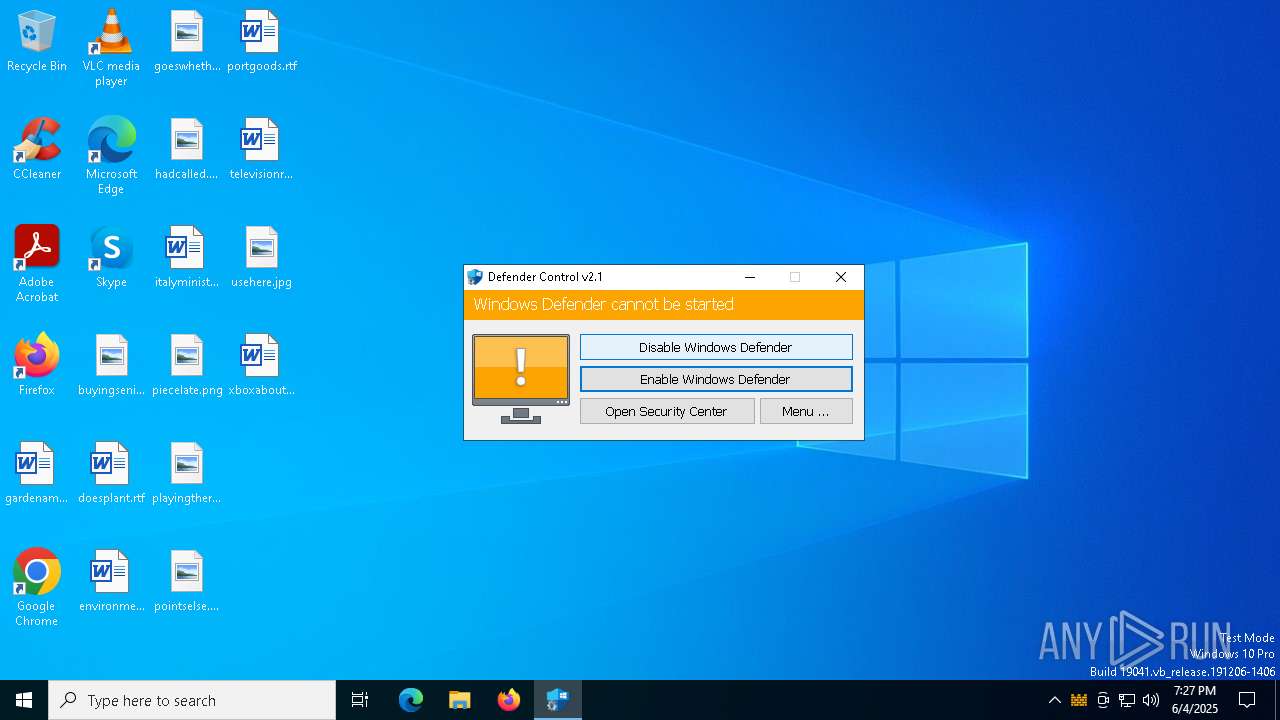Image resolution: width=1280 pixels, height=720 pixels.
Task: Select the CCleaner desktop shortcut
Action: [37, 150]
